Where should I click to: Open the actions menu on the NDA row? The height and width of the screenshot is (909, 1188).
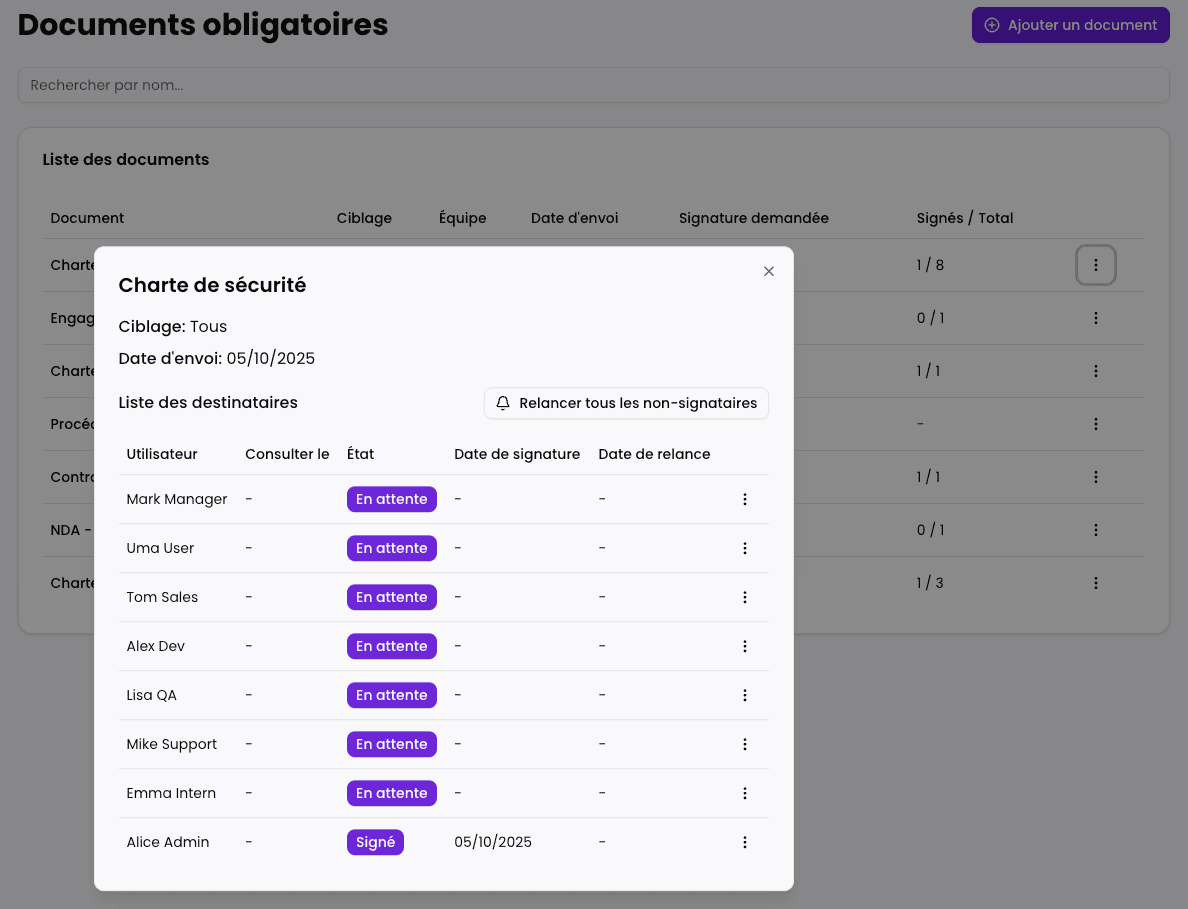click(x=1095, y=530)
